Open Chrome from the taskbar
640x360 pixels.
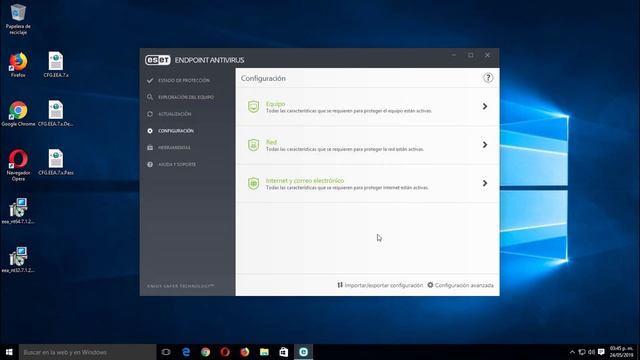pyautogui.click(x=205, y=352)
